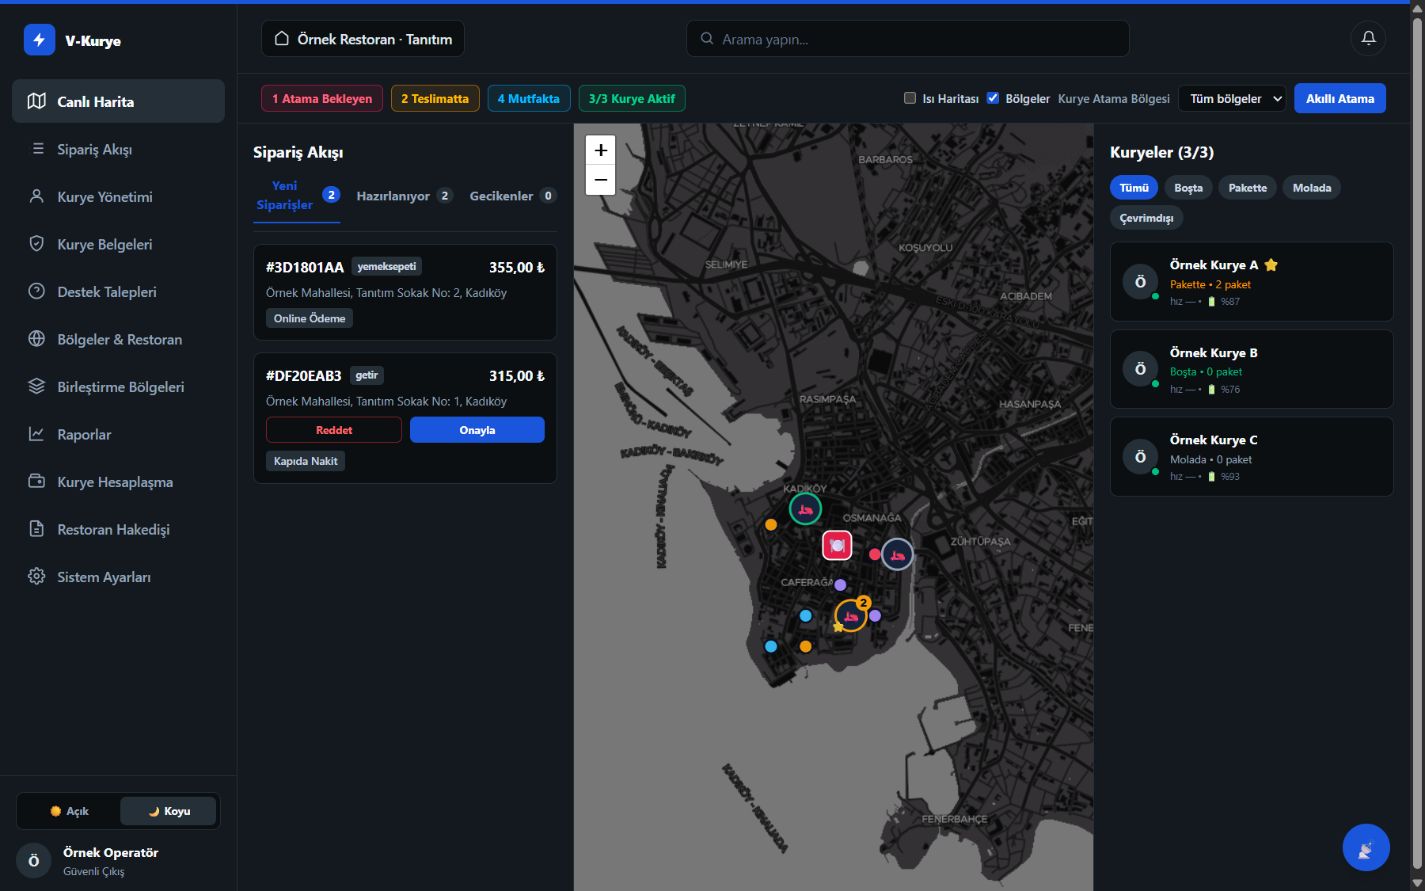Click the Akıllı Atama button

pyautogui.click(x=1340, y=98)
